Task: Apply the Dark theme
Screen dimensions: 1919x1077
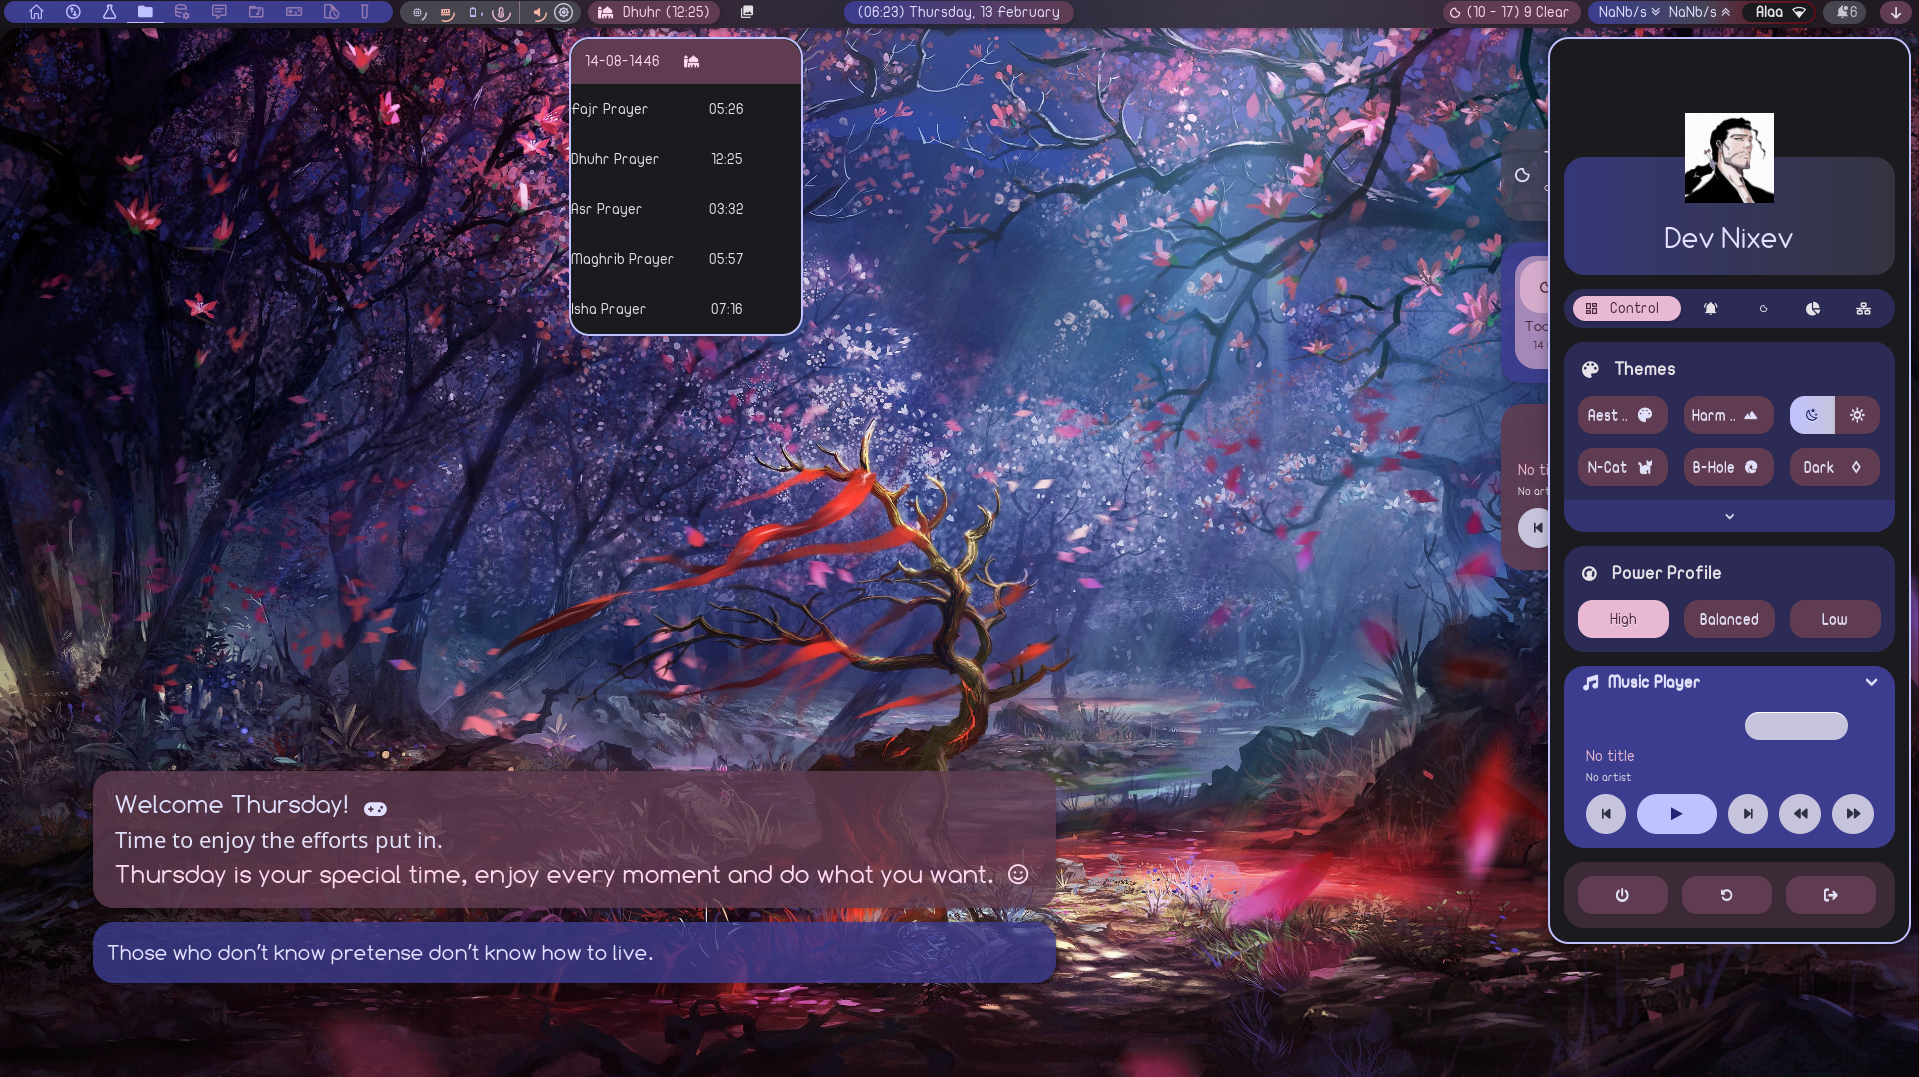Action: coord(1834,467)
